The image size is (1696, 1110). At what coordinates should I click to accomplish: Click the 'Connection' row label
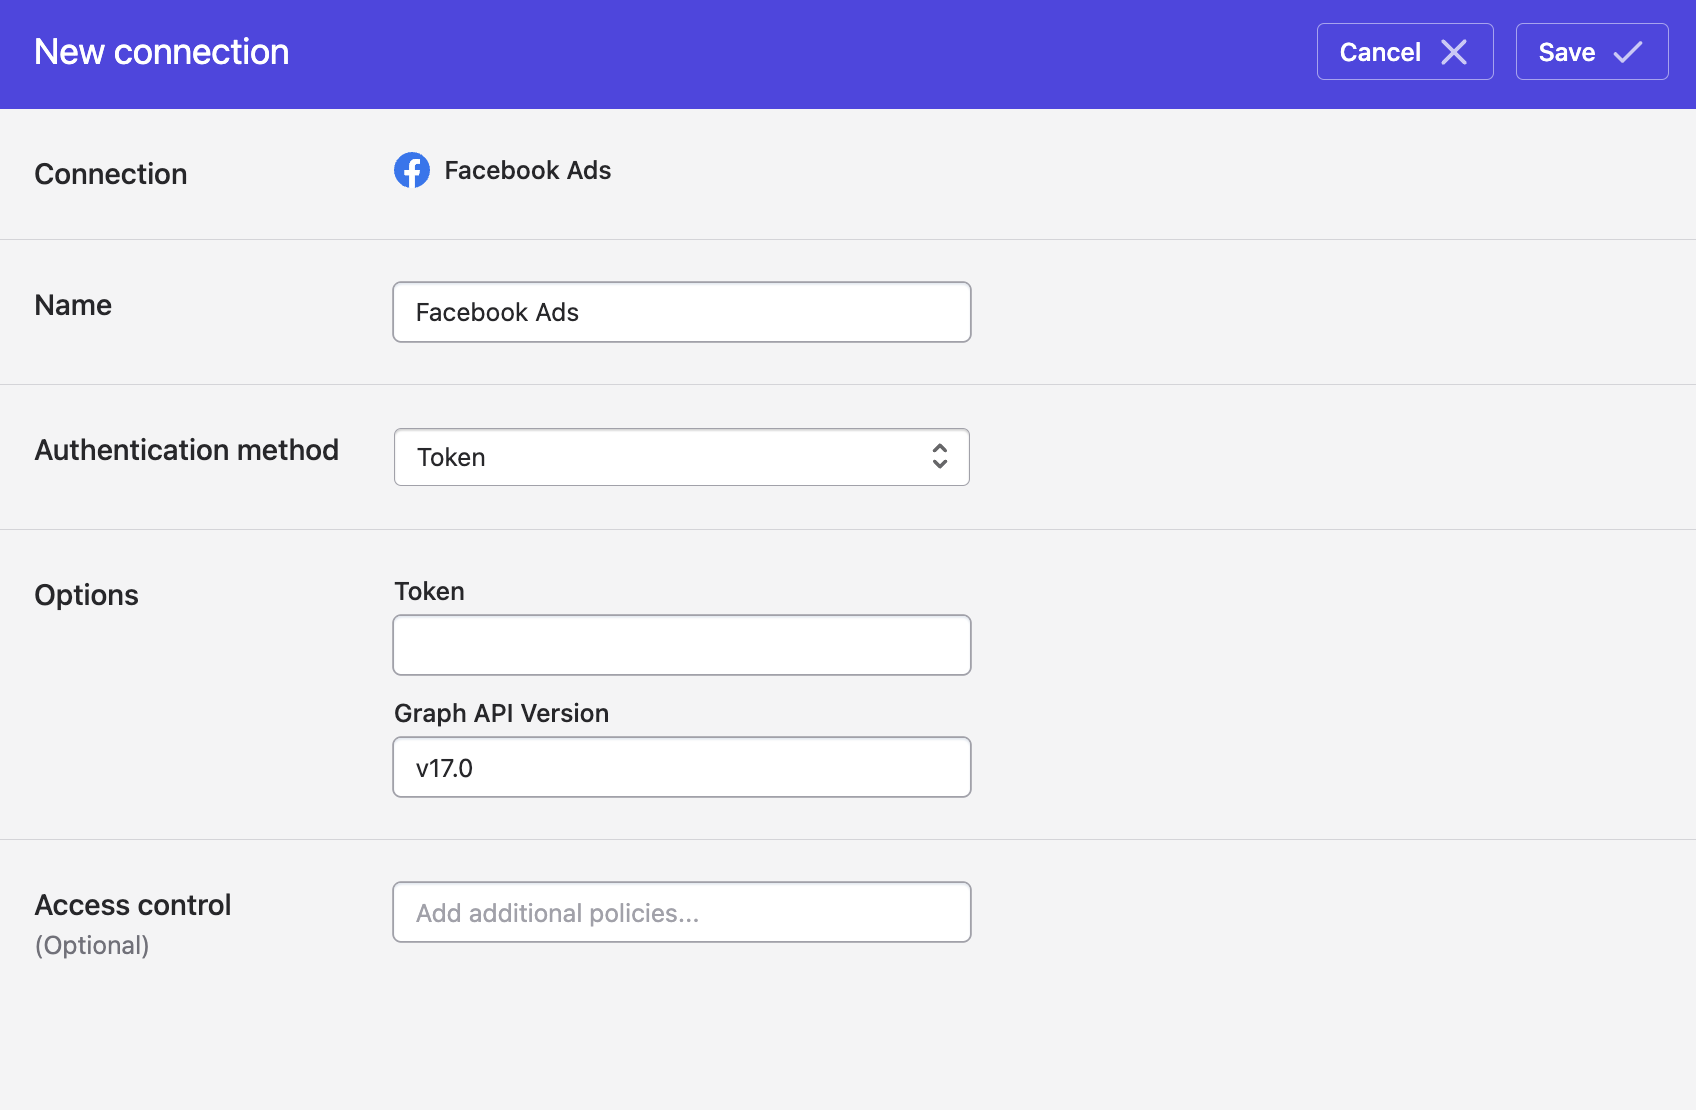coord(111,174)
